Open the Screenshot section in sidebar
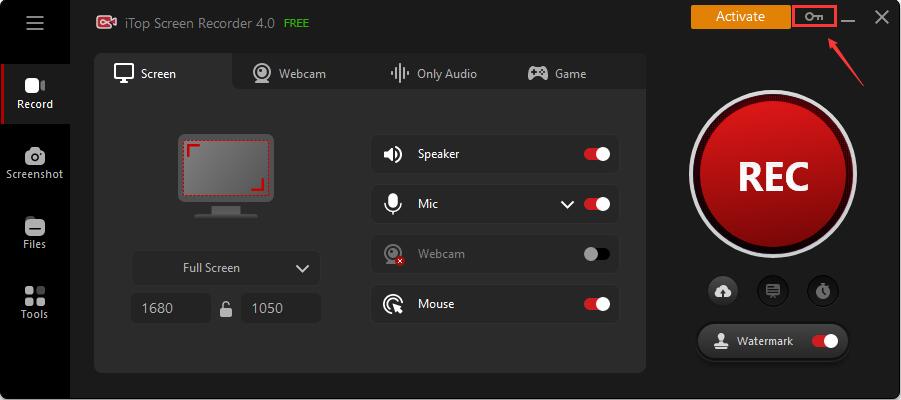This screenshot has height=400, width=901. click(35, 163)
